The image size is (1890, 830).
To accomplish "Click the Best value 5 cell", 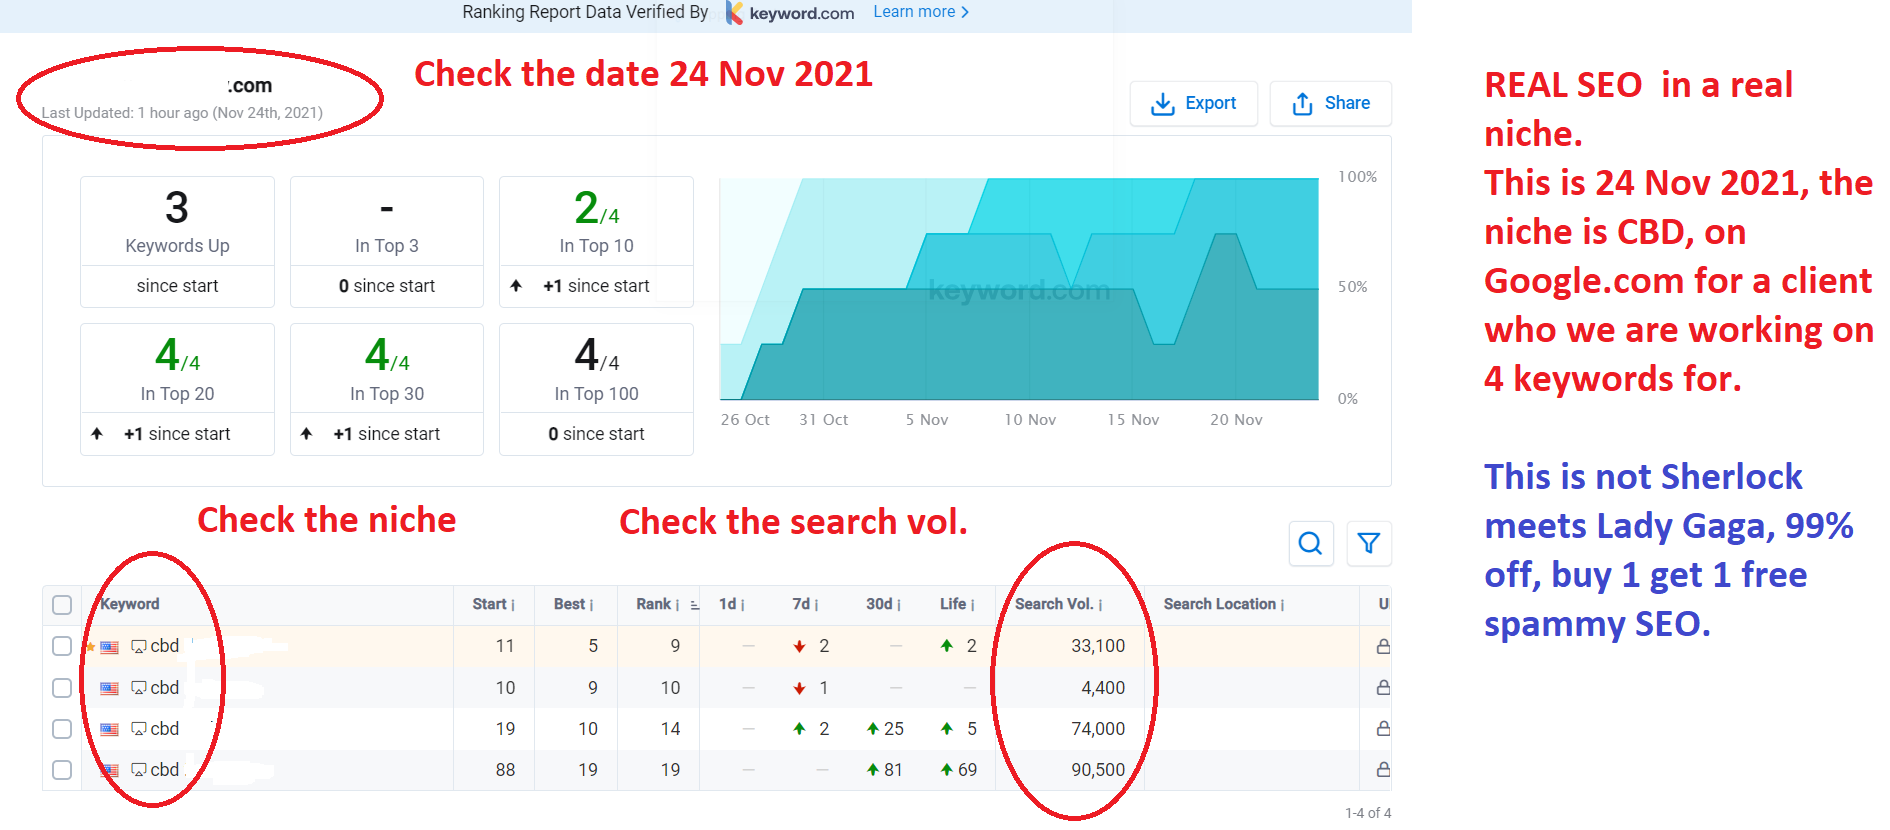I will (593, 646).
